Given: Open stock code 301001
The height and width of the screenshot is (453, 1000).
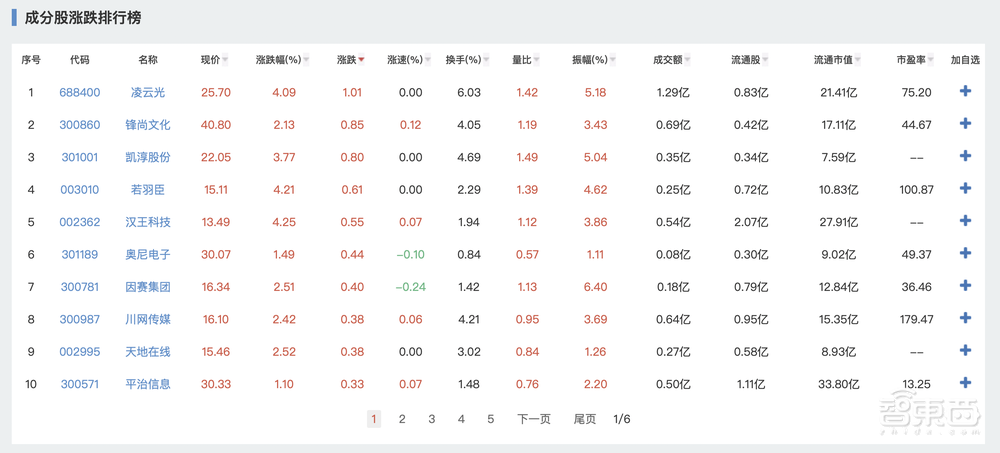Looking at the screenshot, I should 80,157.
